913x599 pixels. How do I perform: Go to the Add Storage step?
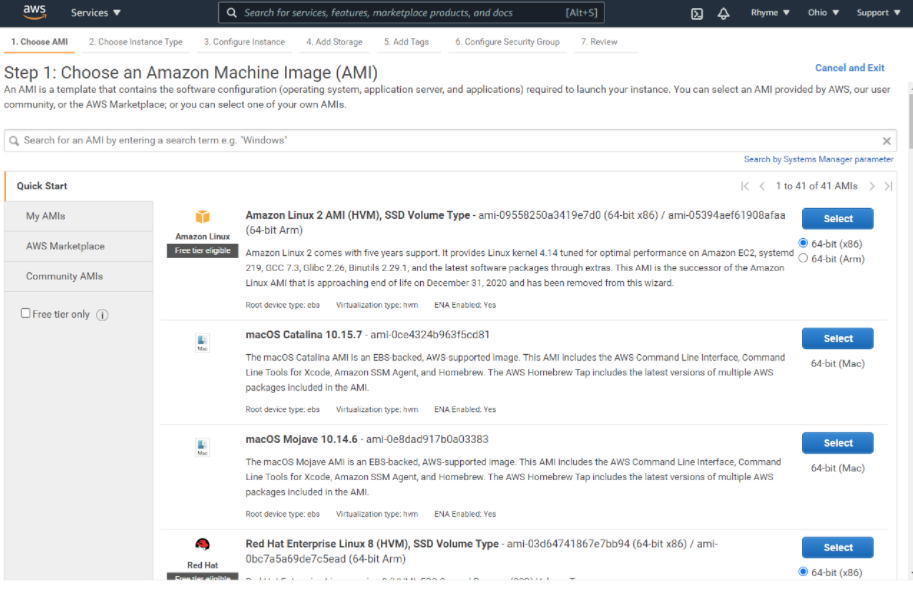click(x=334, y=42)
